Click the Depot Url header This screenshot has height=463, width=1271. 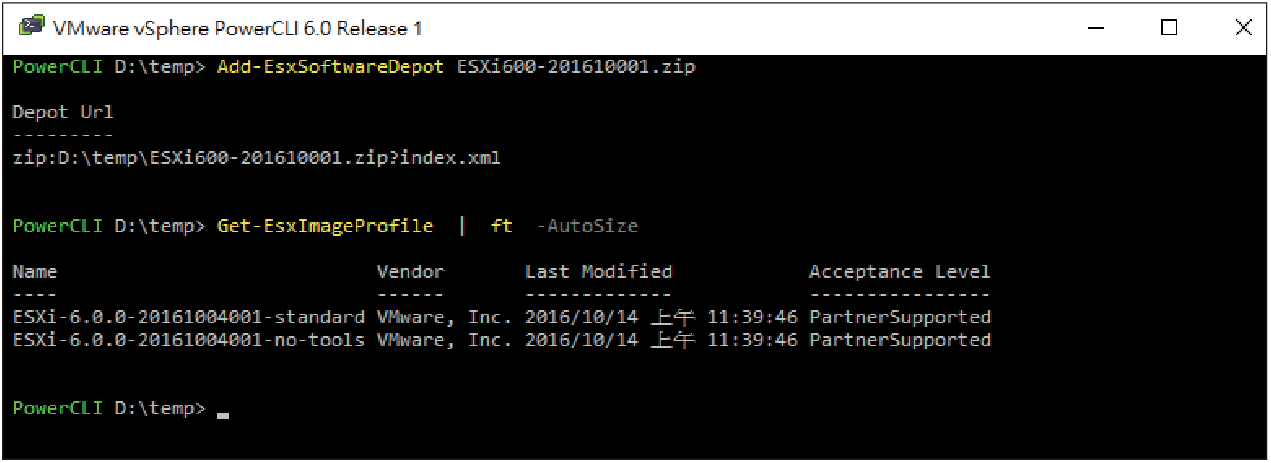[x=64, y=112]
